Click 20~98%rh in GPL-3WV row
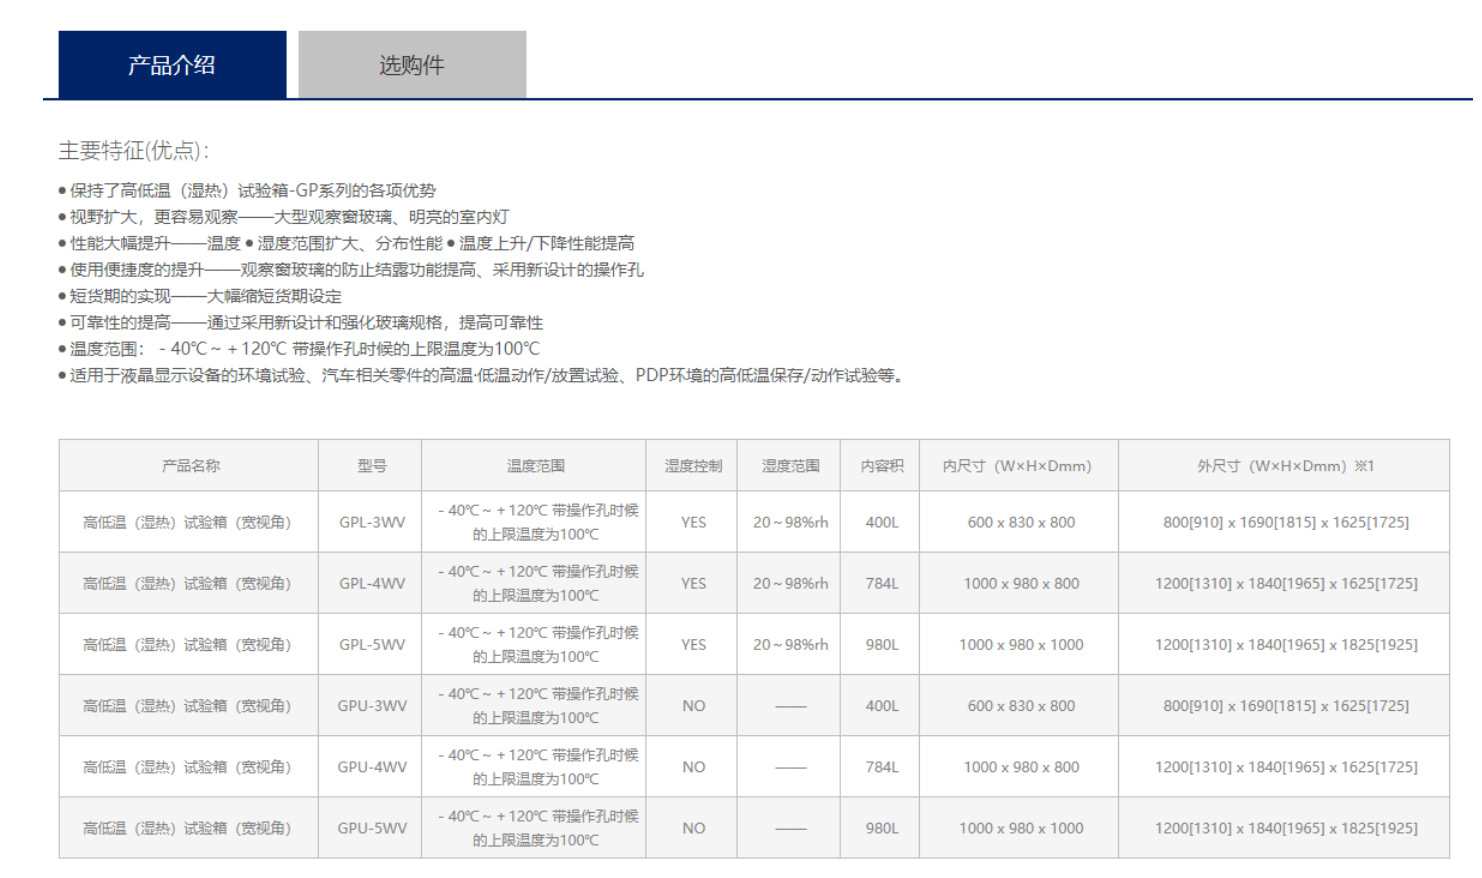Viewport: 1482px width, 878px height. (x=790, y=522)
